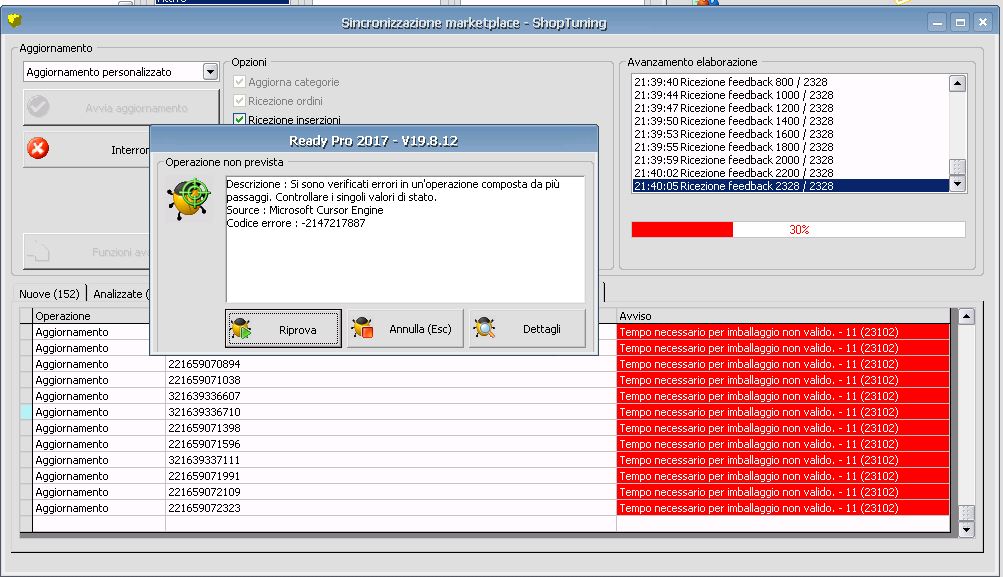Maximize the Sincronizzazione marketplace window
Image resolution: width=1003 pixels, height=577 pixels.
[x=960, y=22]
